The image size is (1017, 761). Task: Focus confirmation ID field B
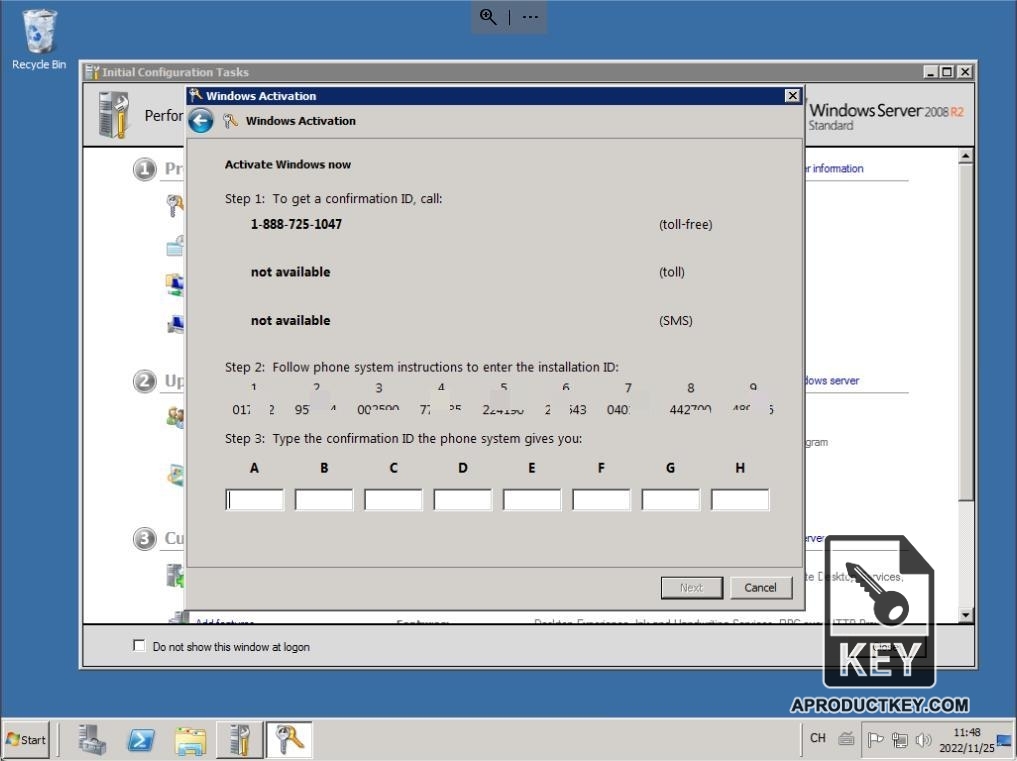324,500
